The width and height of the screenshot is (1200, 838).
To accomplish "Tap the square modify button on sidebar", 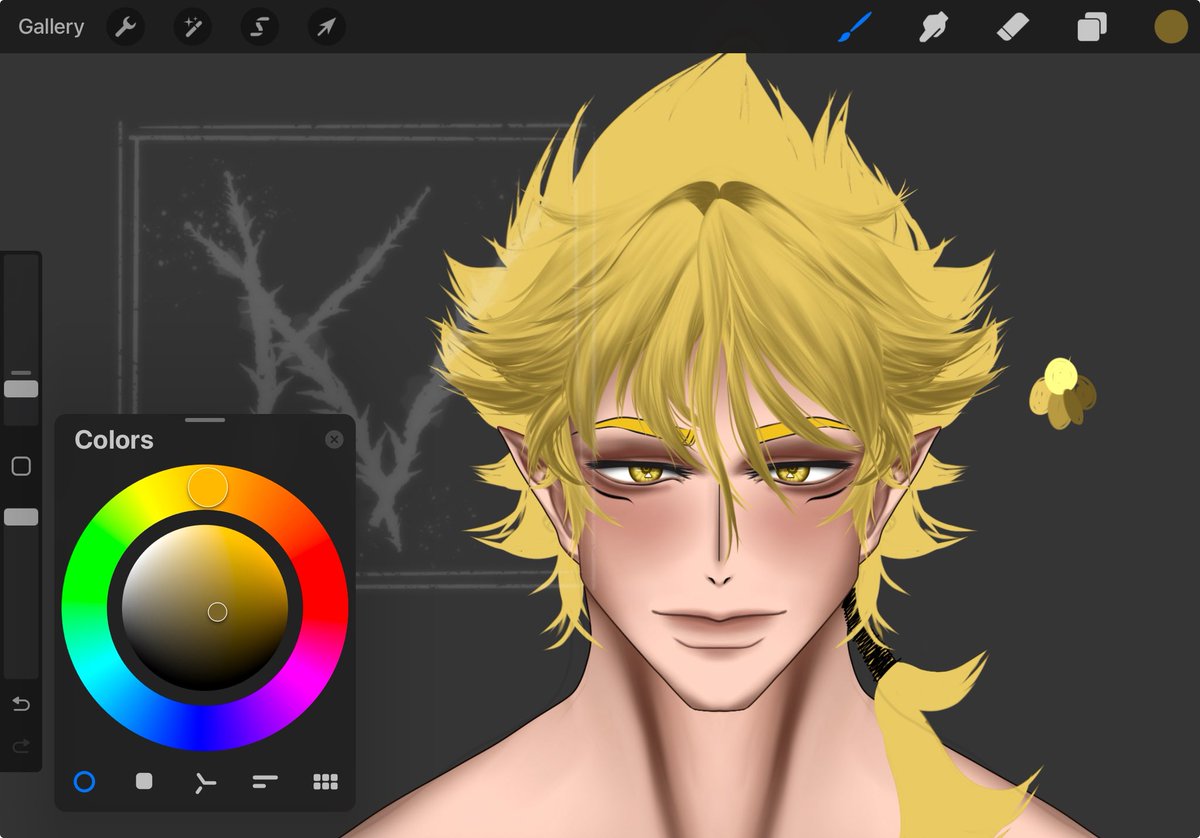I will point(21,466).
